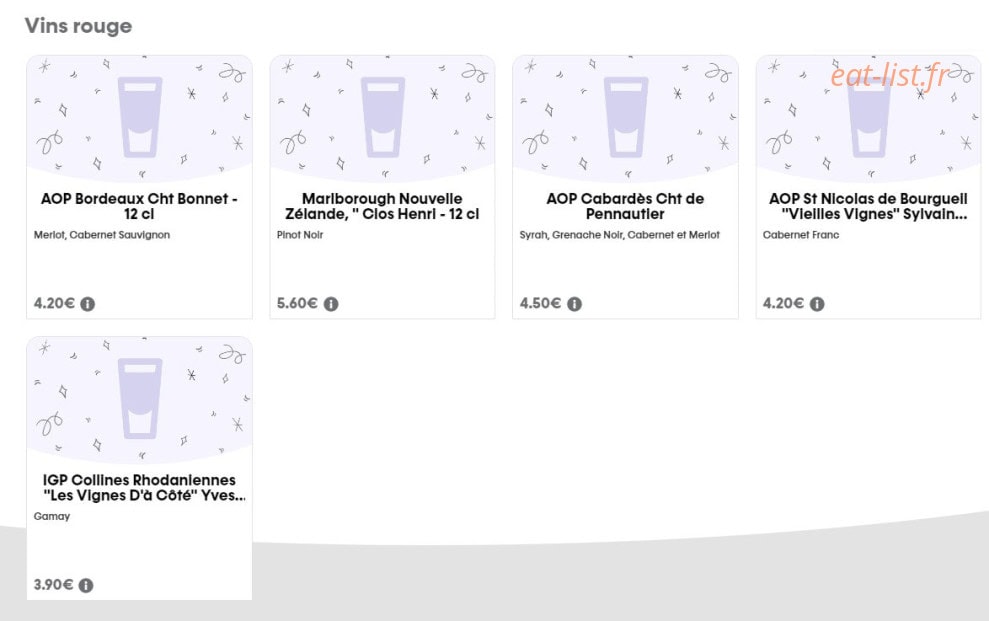Viewport: 989px width, 621px height.
Task: Click glass image on Marlborough Clos Henri card
Action: tap(383, 117)
